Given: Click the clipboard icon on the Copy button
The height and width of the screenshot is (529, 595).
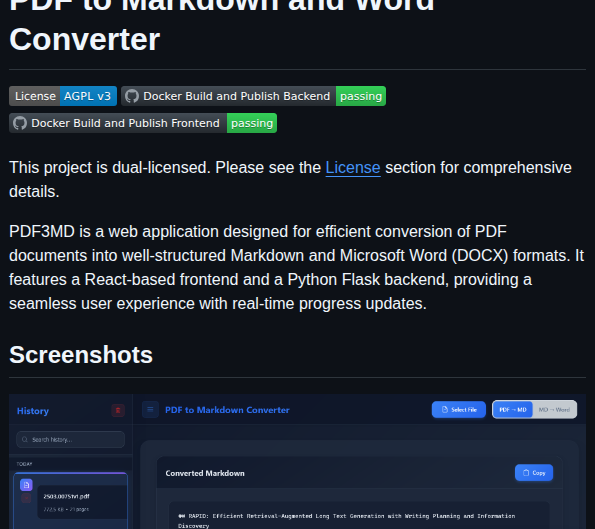Looking at the screenshot, I should [526, 473].
